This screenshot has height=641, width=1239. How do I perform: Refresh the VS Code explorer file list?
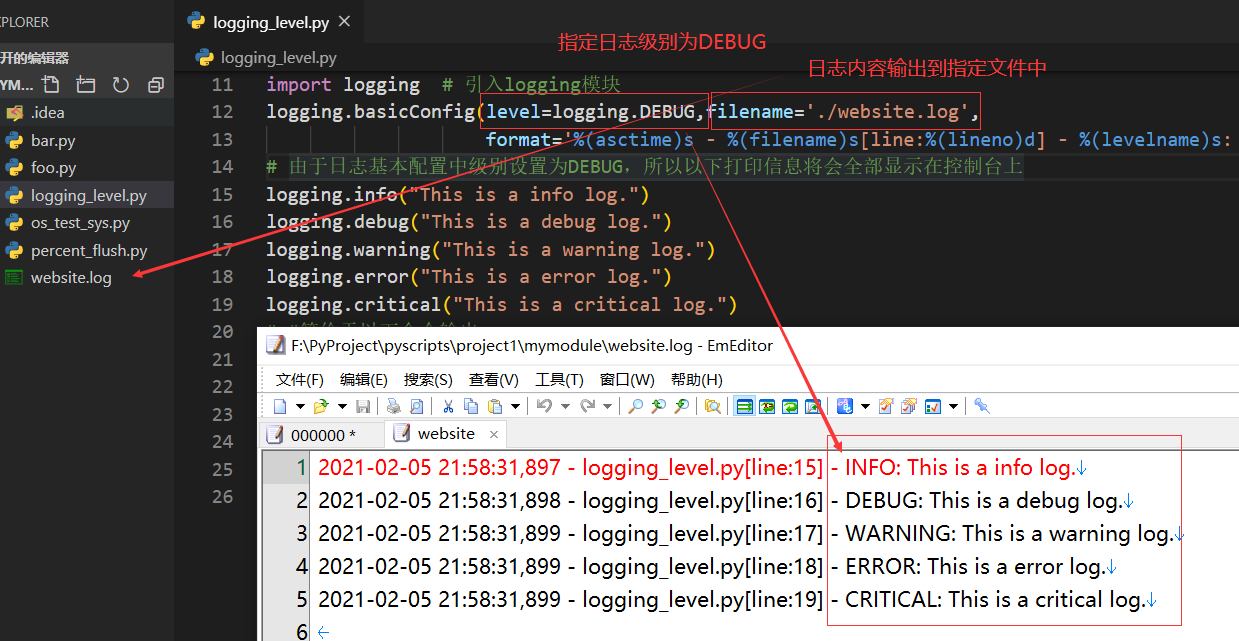[x=121, y=85]
